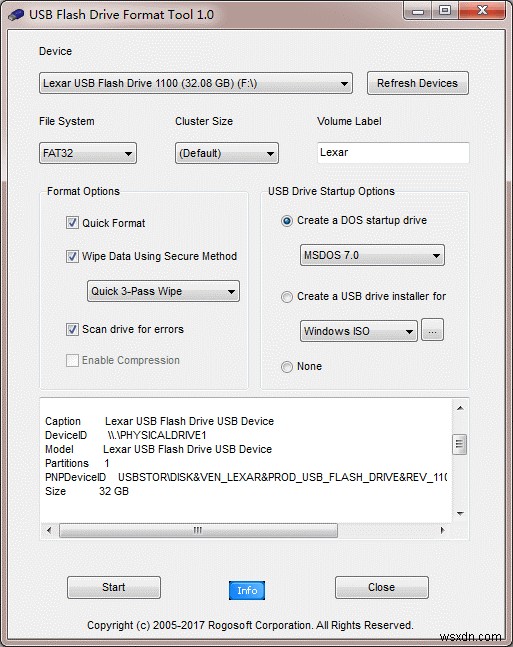Click the horizontal scrollbar thumb
Screen dimensions: 513x647
coord(199,530)
